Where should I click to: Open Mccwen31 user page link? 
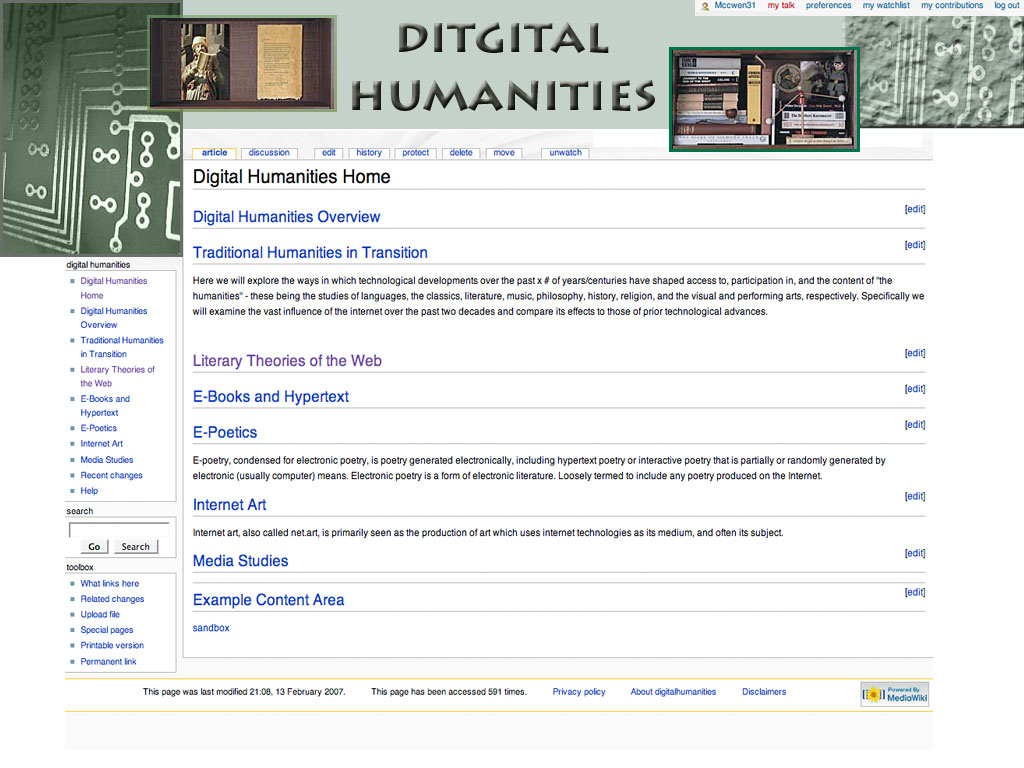tap(735, 5)
